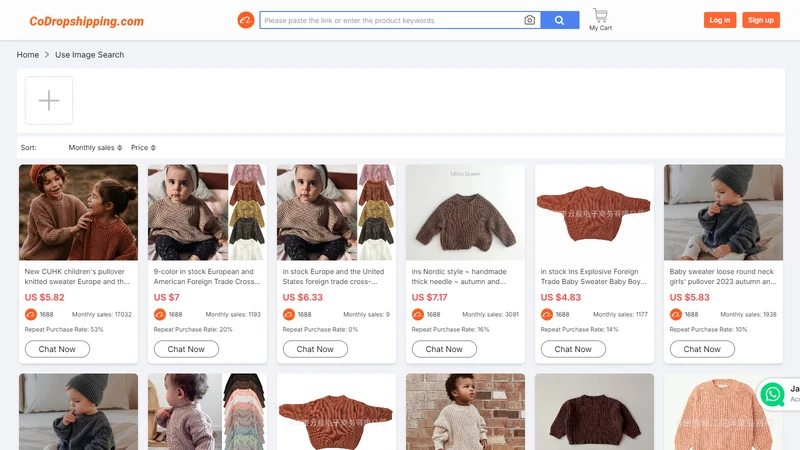Open second-row dark maroon sweater thumbnail
This screenshot has width=800, height=450.
pyautogui.click(x=594, y=412)
